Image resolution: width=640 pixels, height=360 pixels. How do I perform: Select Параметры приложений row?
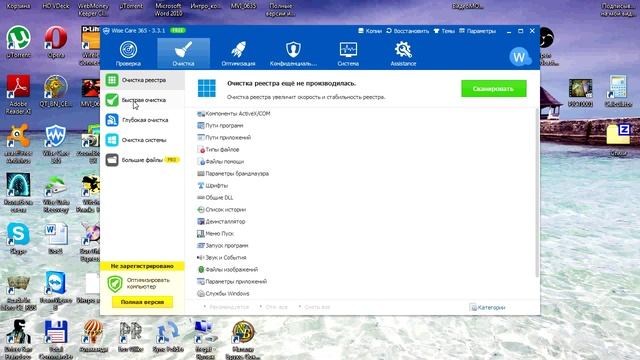point(232,282)
